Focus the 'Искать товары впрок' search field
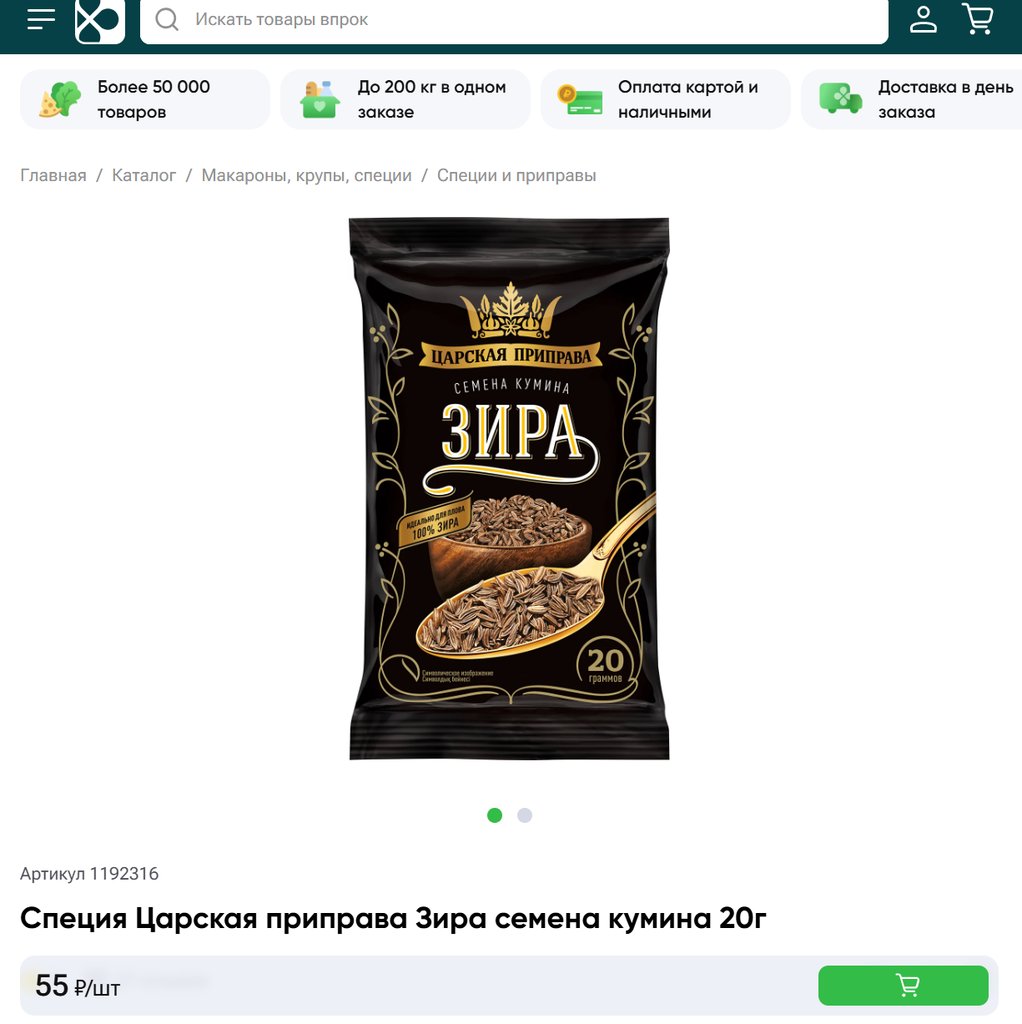This screenshot has width=1022, height=1024. (x=514, y=20)
